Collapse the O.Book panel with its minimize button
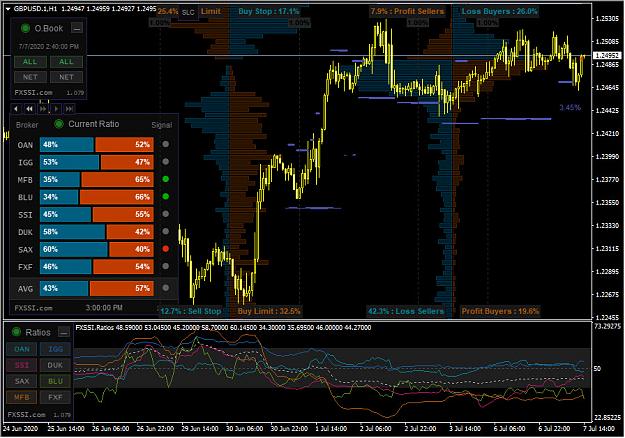 pyautogui.click(x=77, y=28)
